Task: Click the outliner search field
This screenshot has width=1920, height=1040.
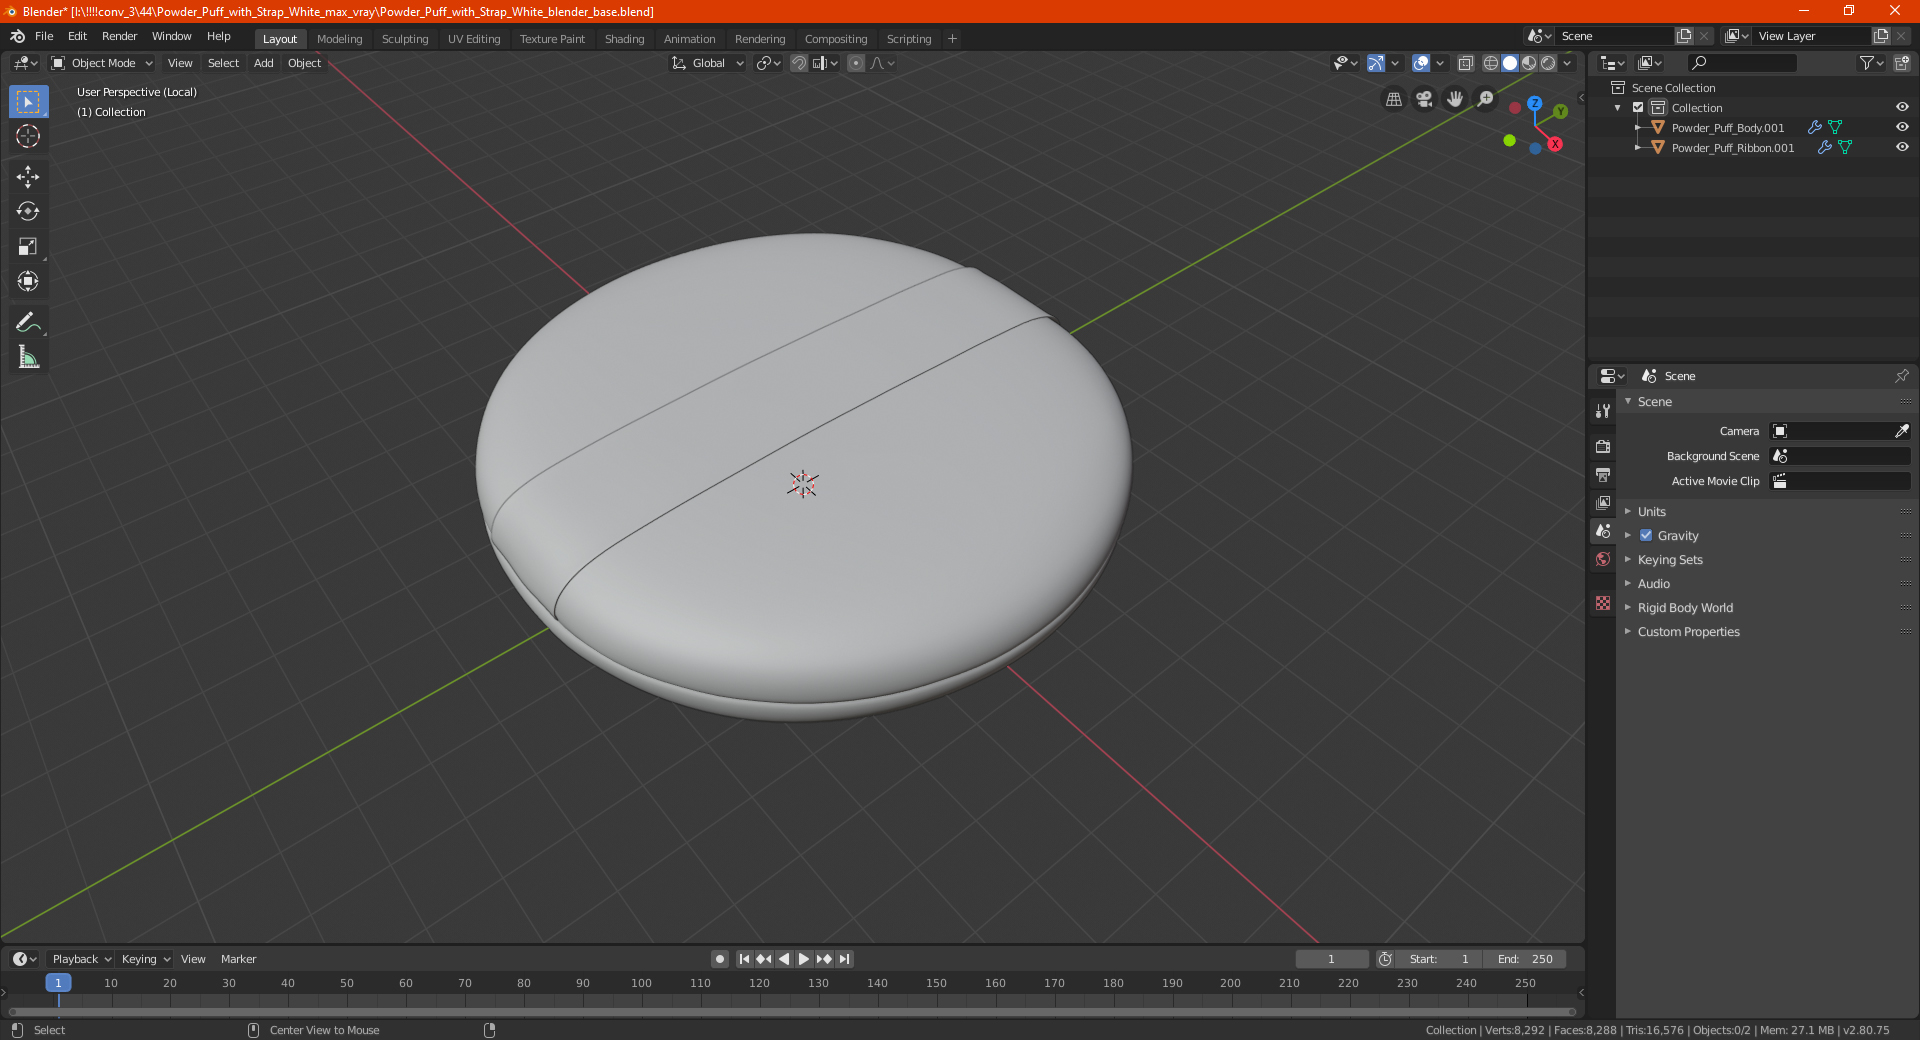Action: point(1741,63)
